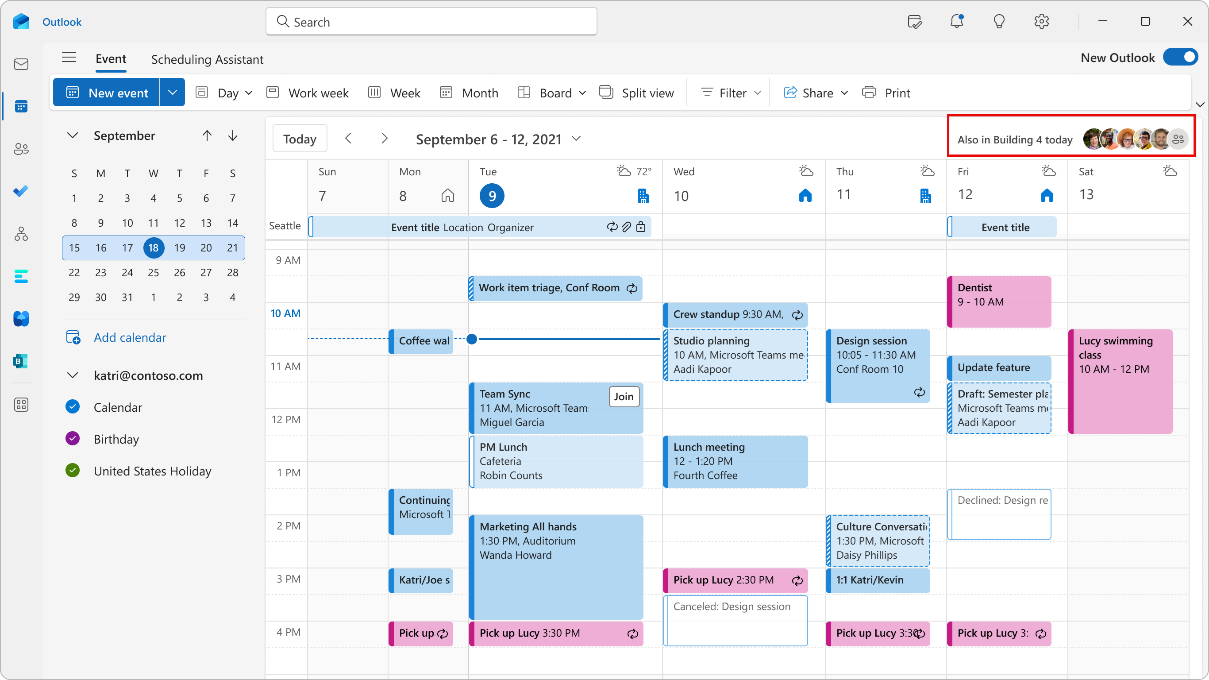Collapse the katri@contoso.com calendar group
The width and height of the screenshot is (1209, 680).
pos(72,376)
